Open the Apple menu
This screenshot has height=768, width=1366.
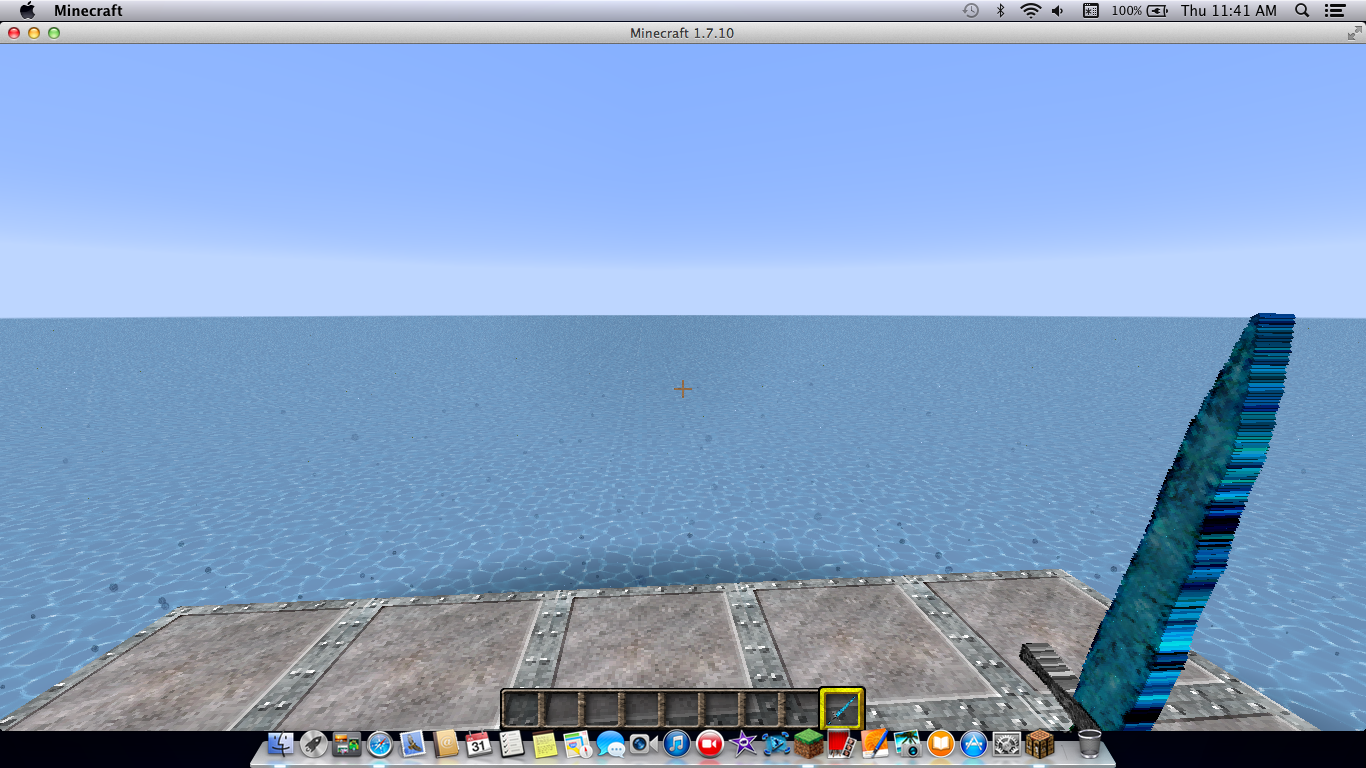pos(27,11)
